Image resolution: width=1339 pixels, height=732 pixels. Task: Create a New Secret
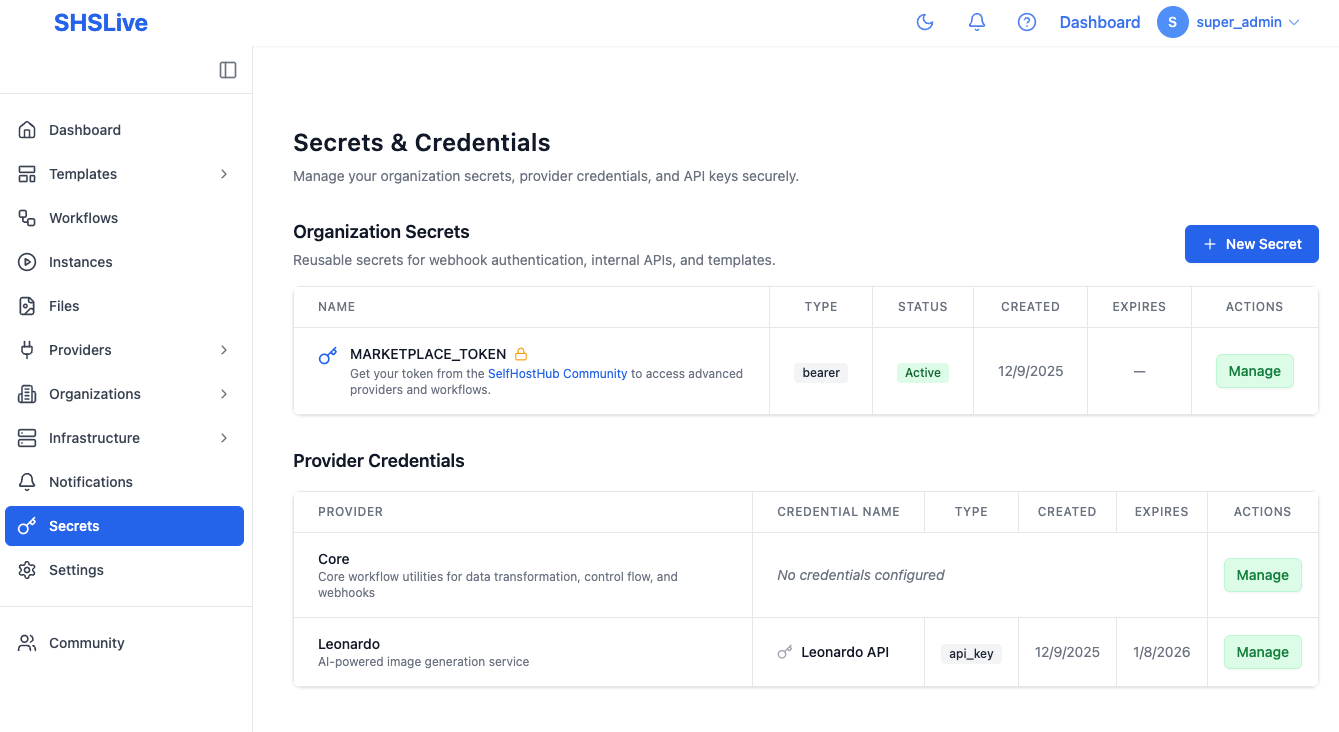[x=1251, y=243]
